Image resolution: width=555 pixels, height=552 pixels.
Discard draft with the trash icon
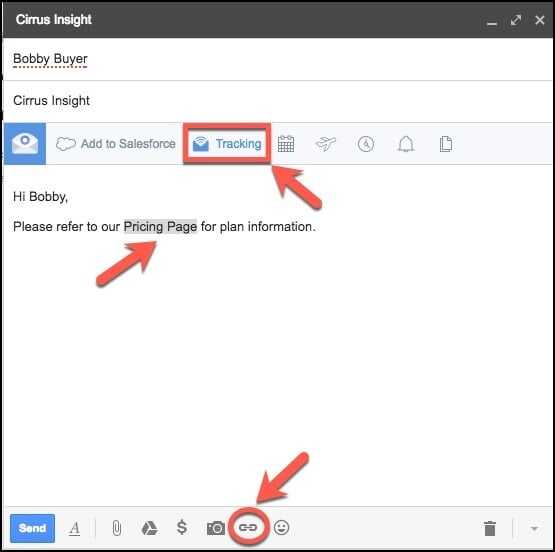[x=490, y=529]
